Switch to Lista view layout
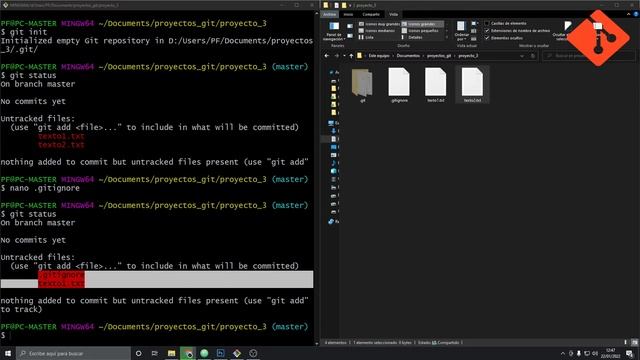Image resolution: width=640 pixels, height=360 pixels. click(x=366, y=37)
